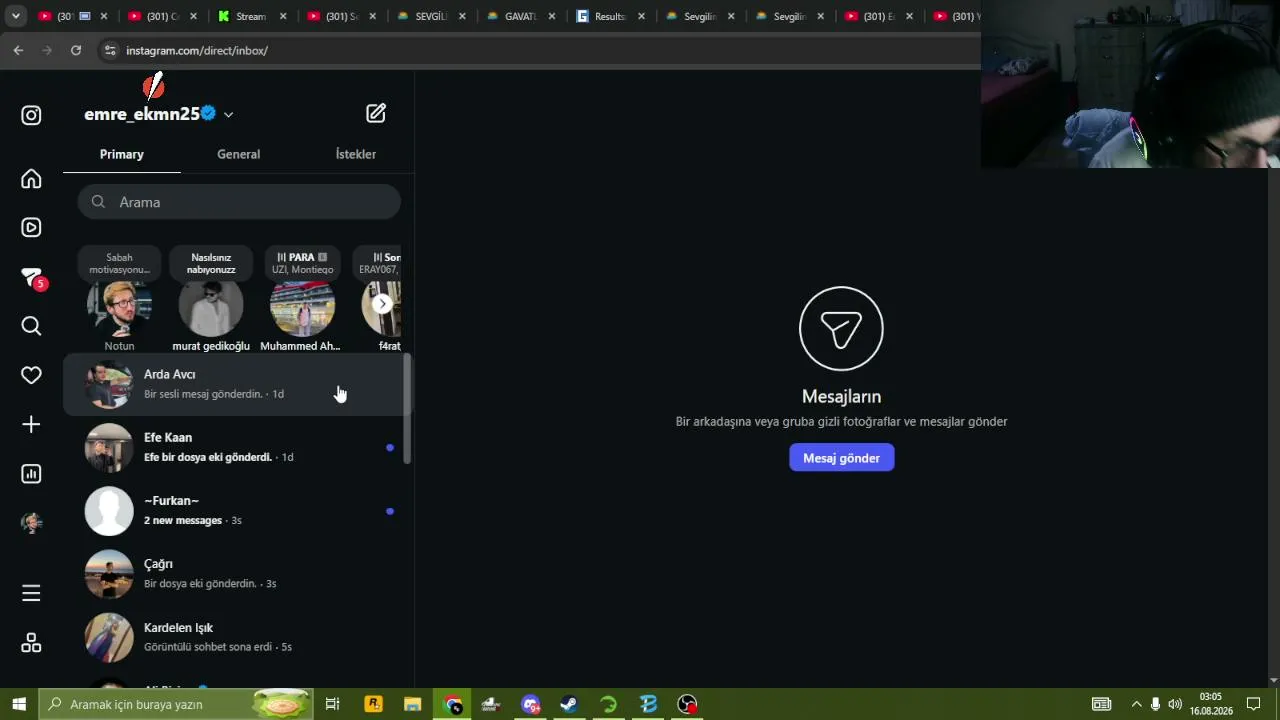Image resolution: width=1280 pixels, height=720 pixels.
Task: Switch to the Primary inbox tab
Action: click(x=122, y=154)
